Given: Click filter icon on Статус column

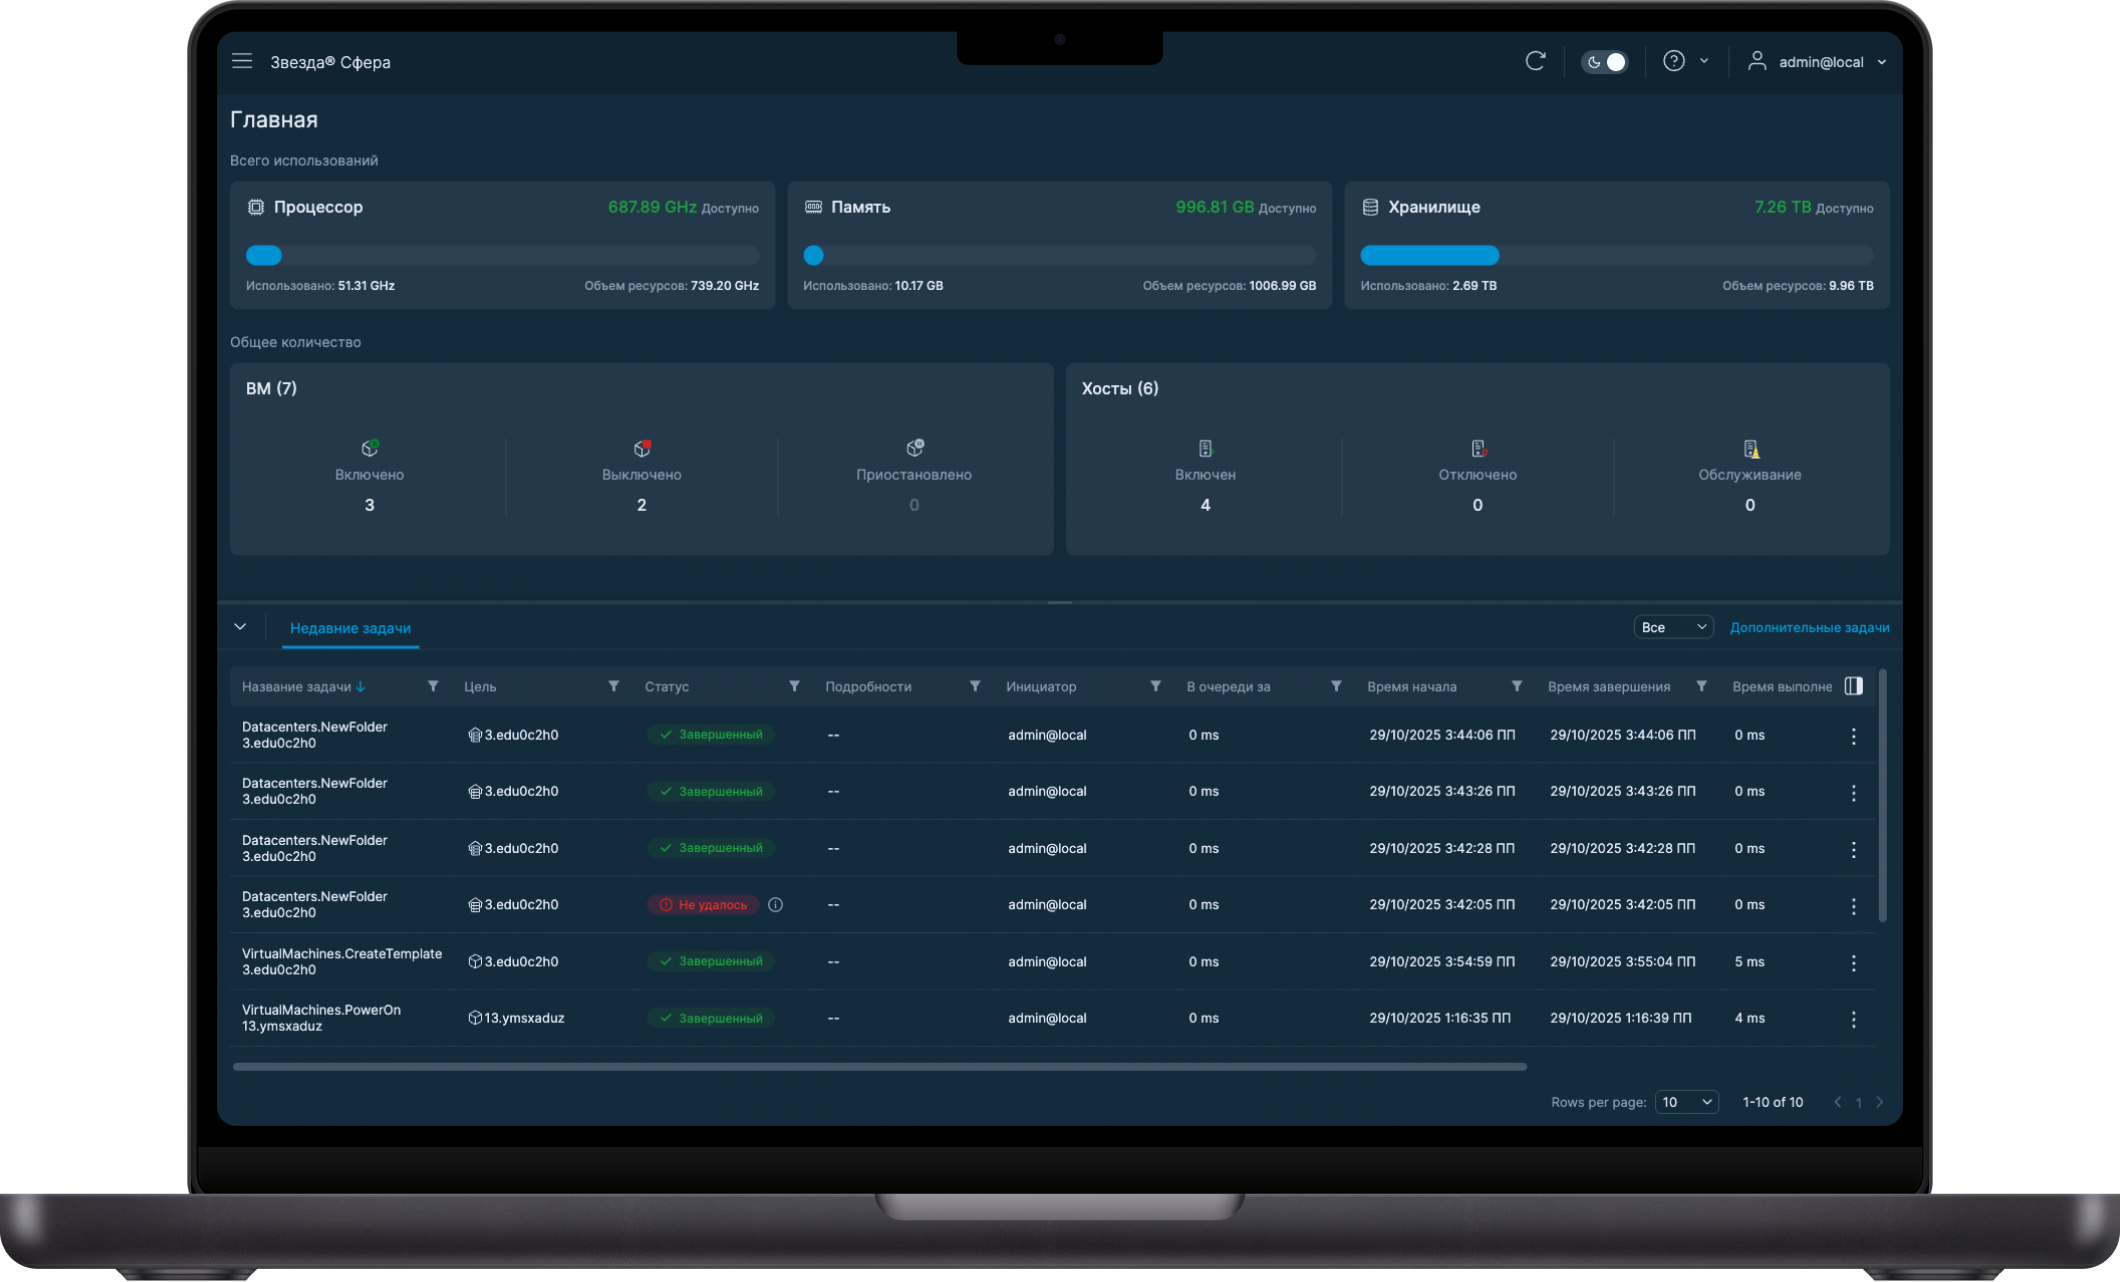Looking at the screenshot, I should (x=794, y=686).
